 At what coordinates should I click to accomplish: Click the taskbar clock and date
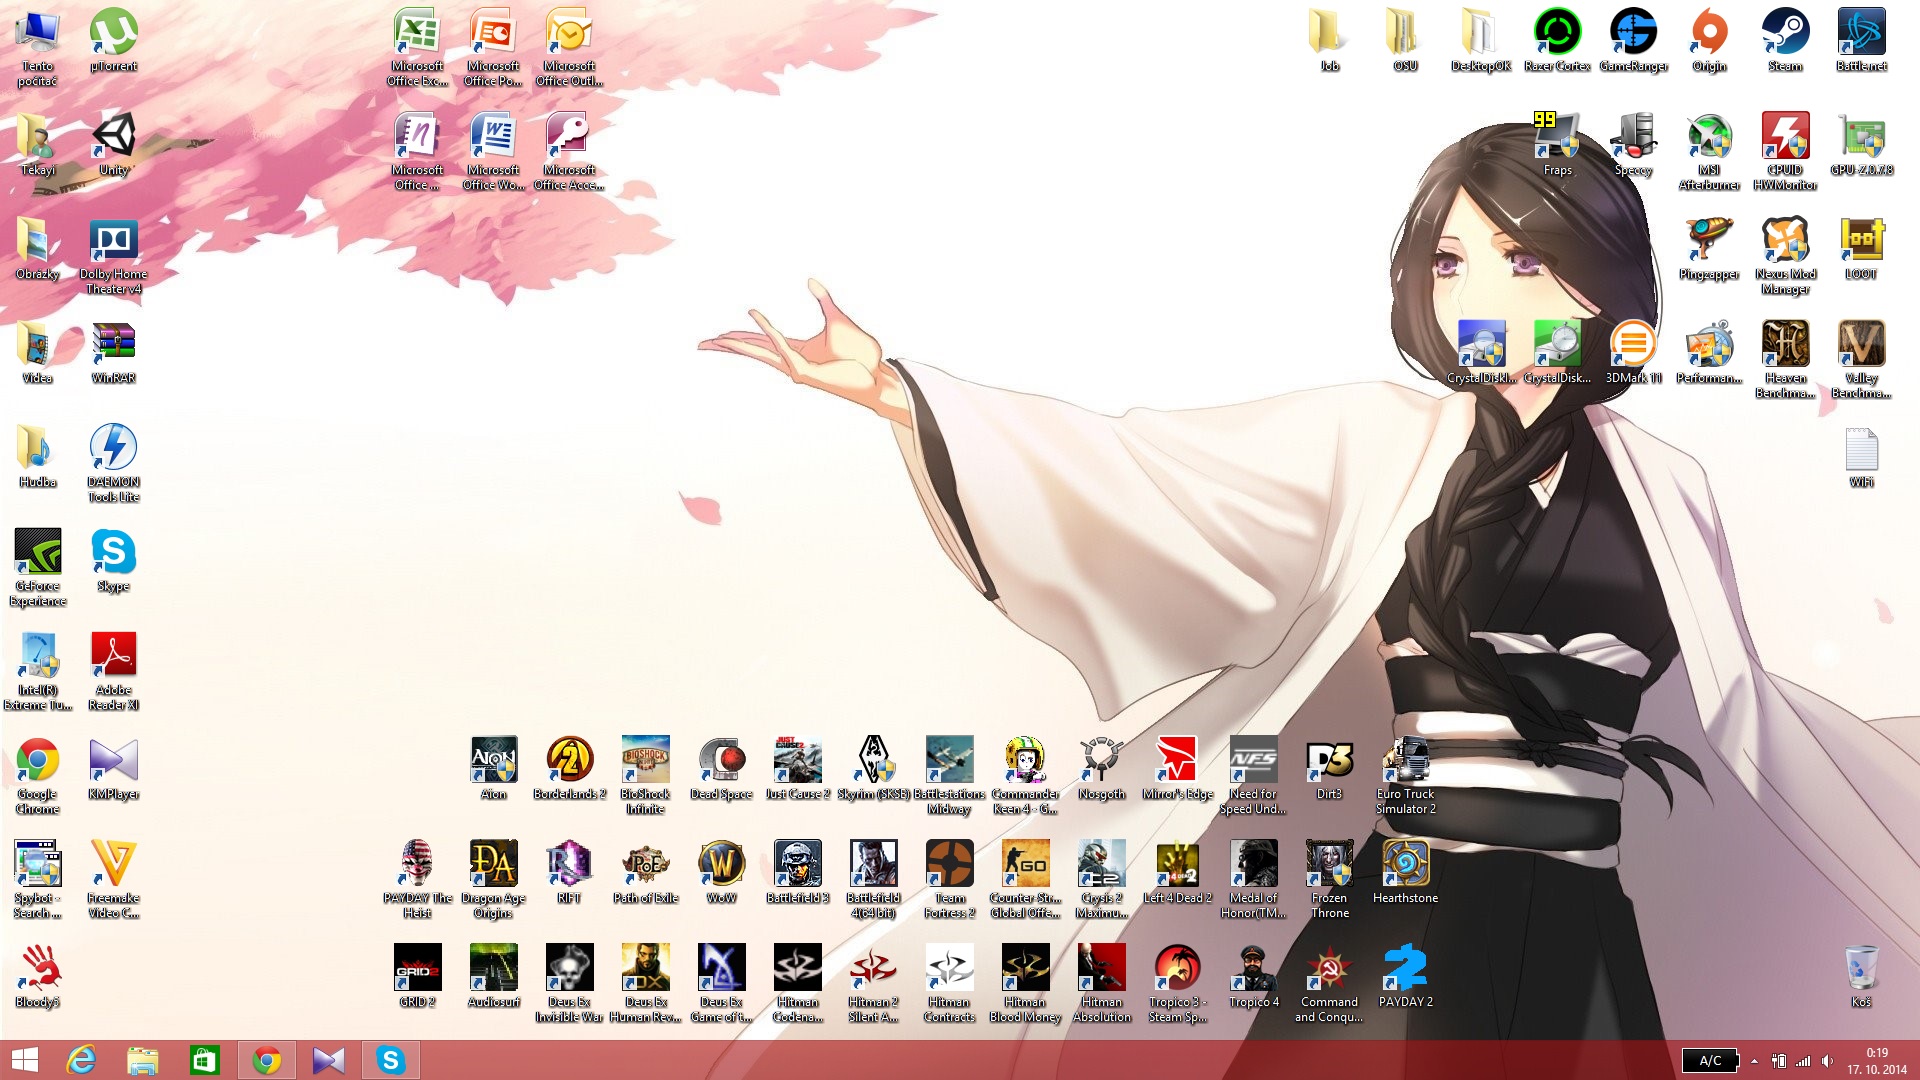point(1876,1061)
